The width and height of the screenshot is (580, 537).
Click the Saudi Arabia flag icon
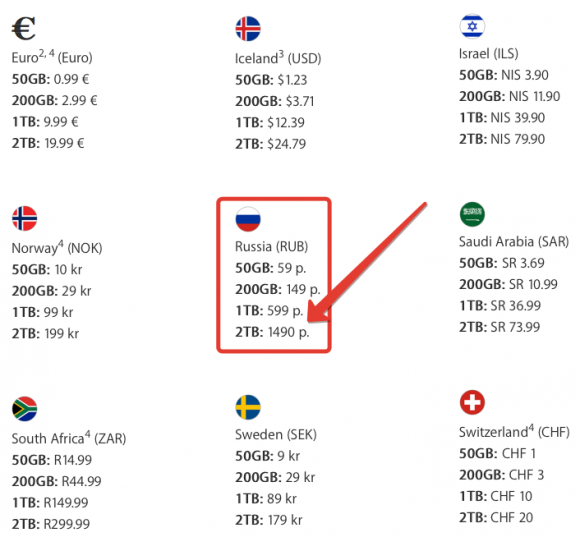click(x=472, y=215)
